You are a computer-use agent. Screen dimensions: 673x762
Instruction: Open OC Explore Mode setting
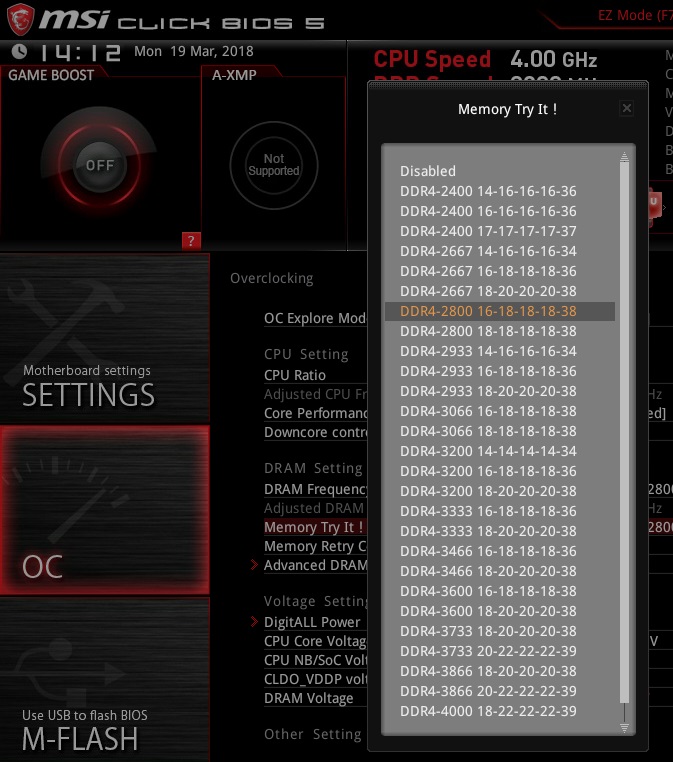315,318
